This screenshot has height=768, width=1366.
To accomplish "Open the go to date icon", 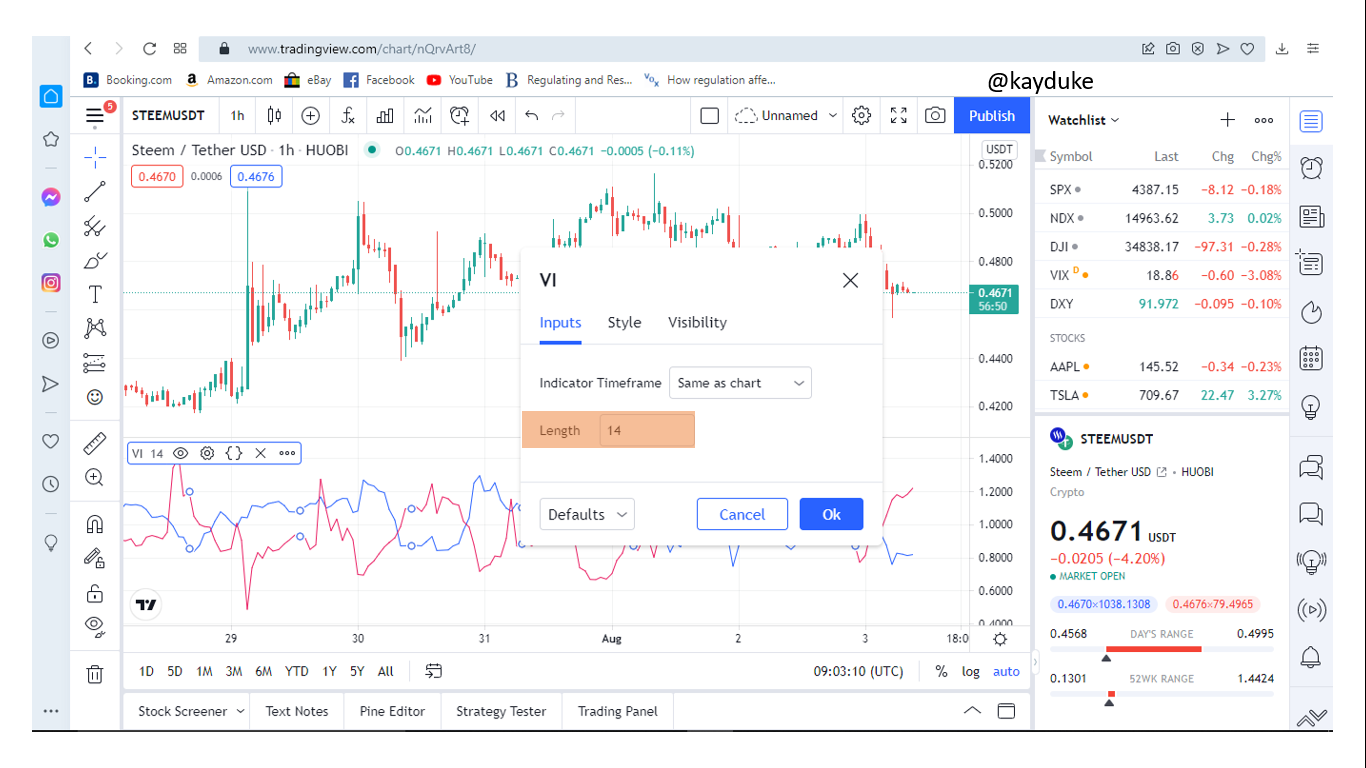I will pos(433,671).
